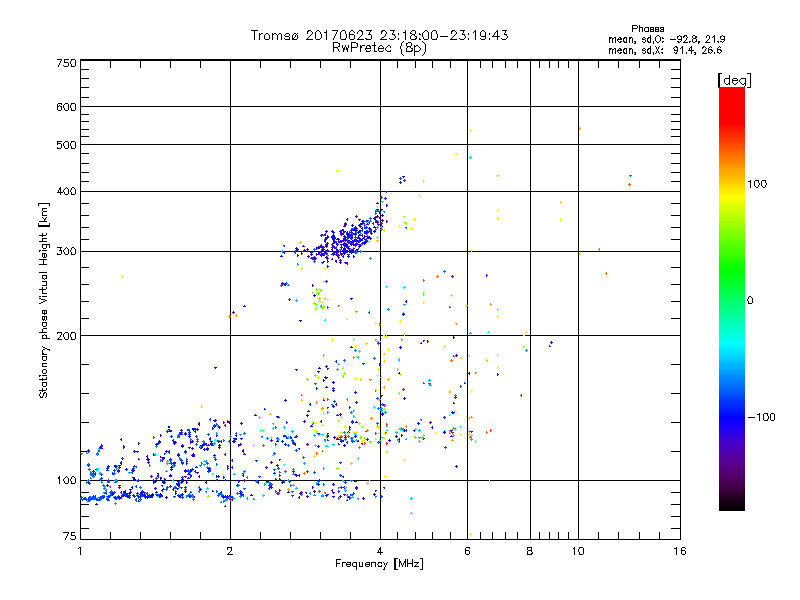Image resolution: width=800 pixels, height=600 pixels.
Task: Click the colorbar tick label '-100'
Action: pyautogui.click(x=761, y=417)
